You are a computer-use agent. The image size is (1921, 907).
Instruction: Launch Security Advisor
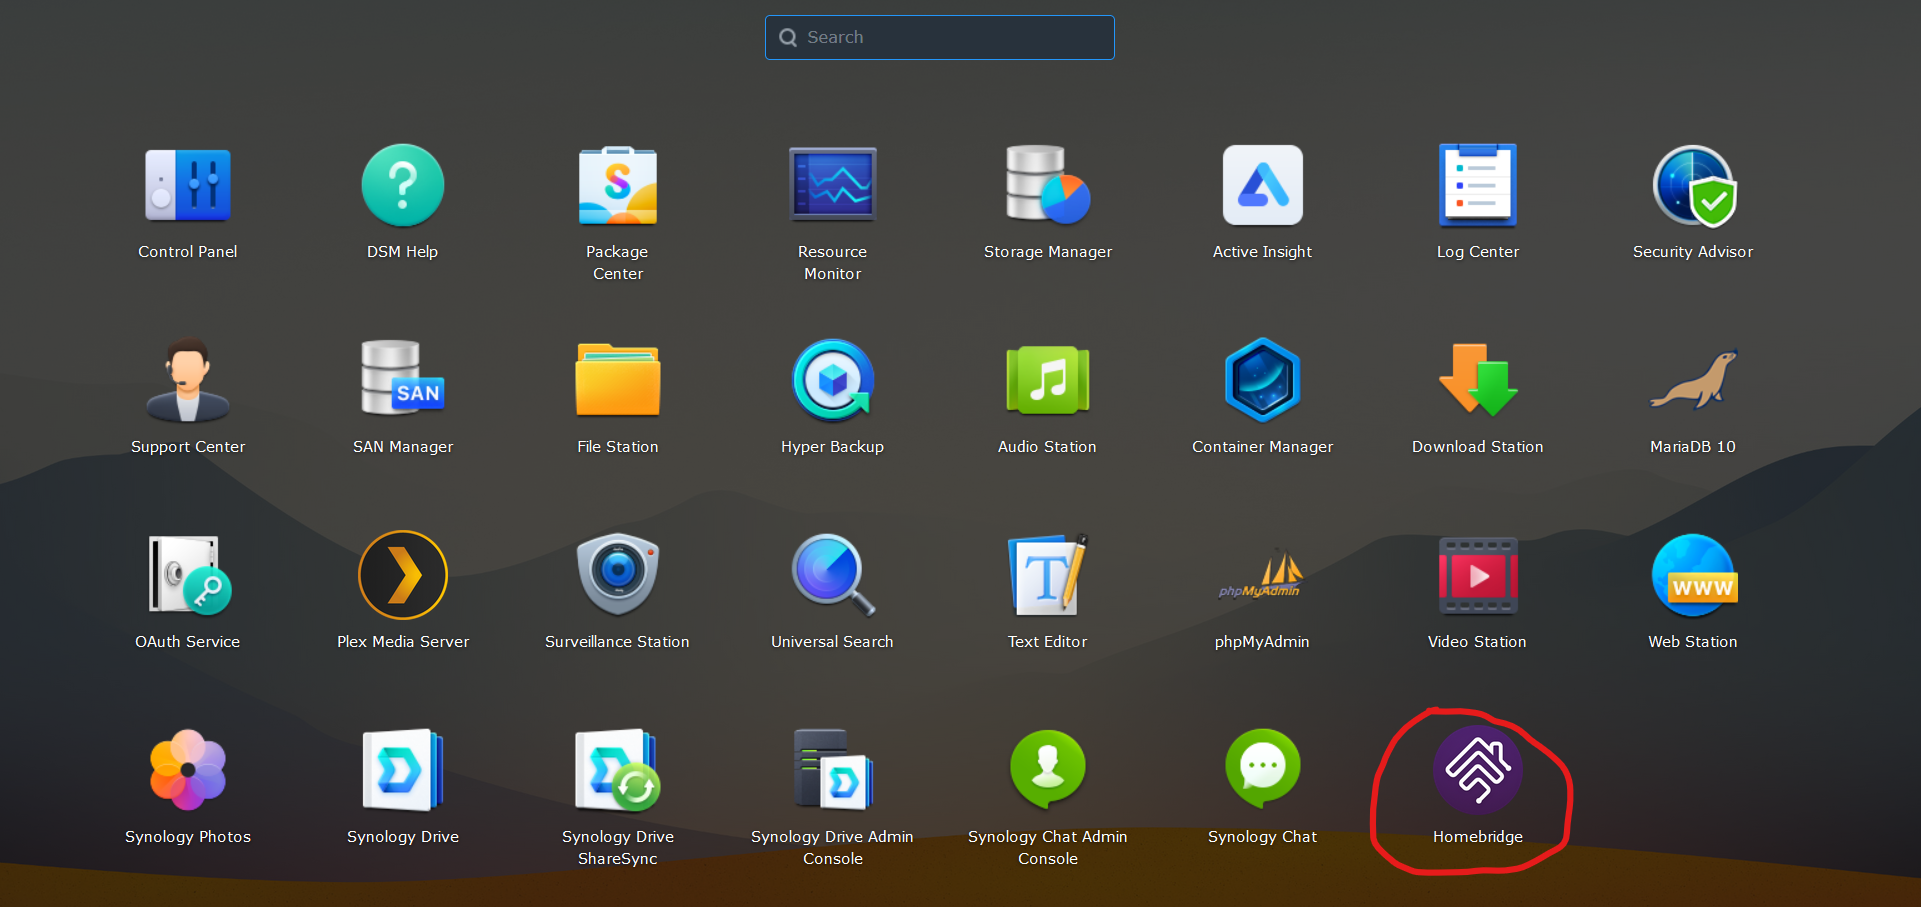tap(1692, 186)
